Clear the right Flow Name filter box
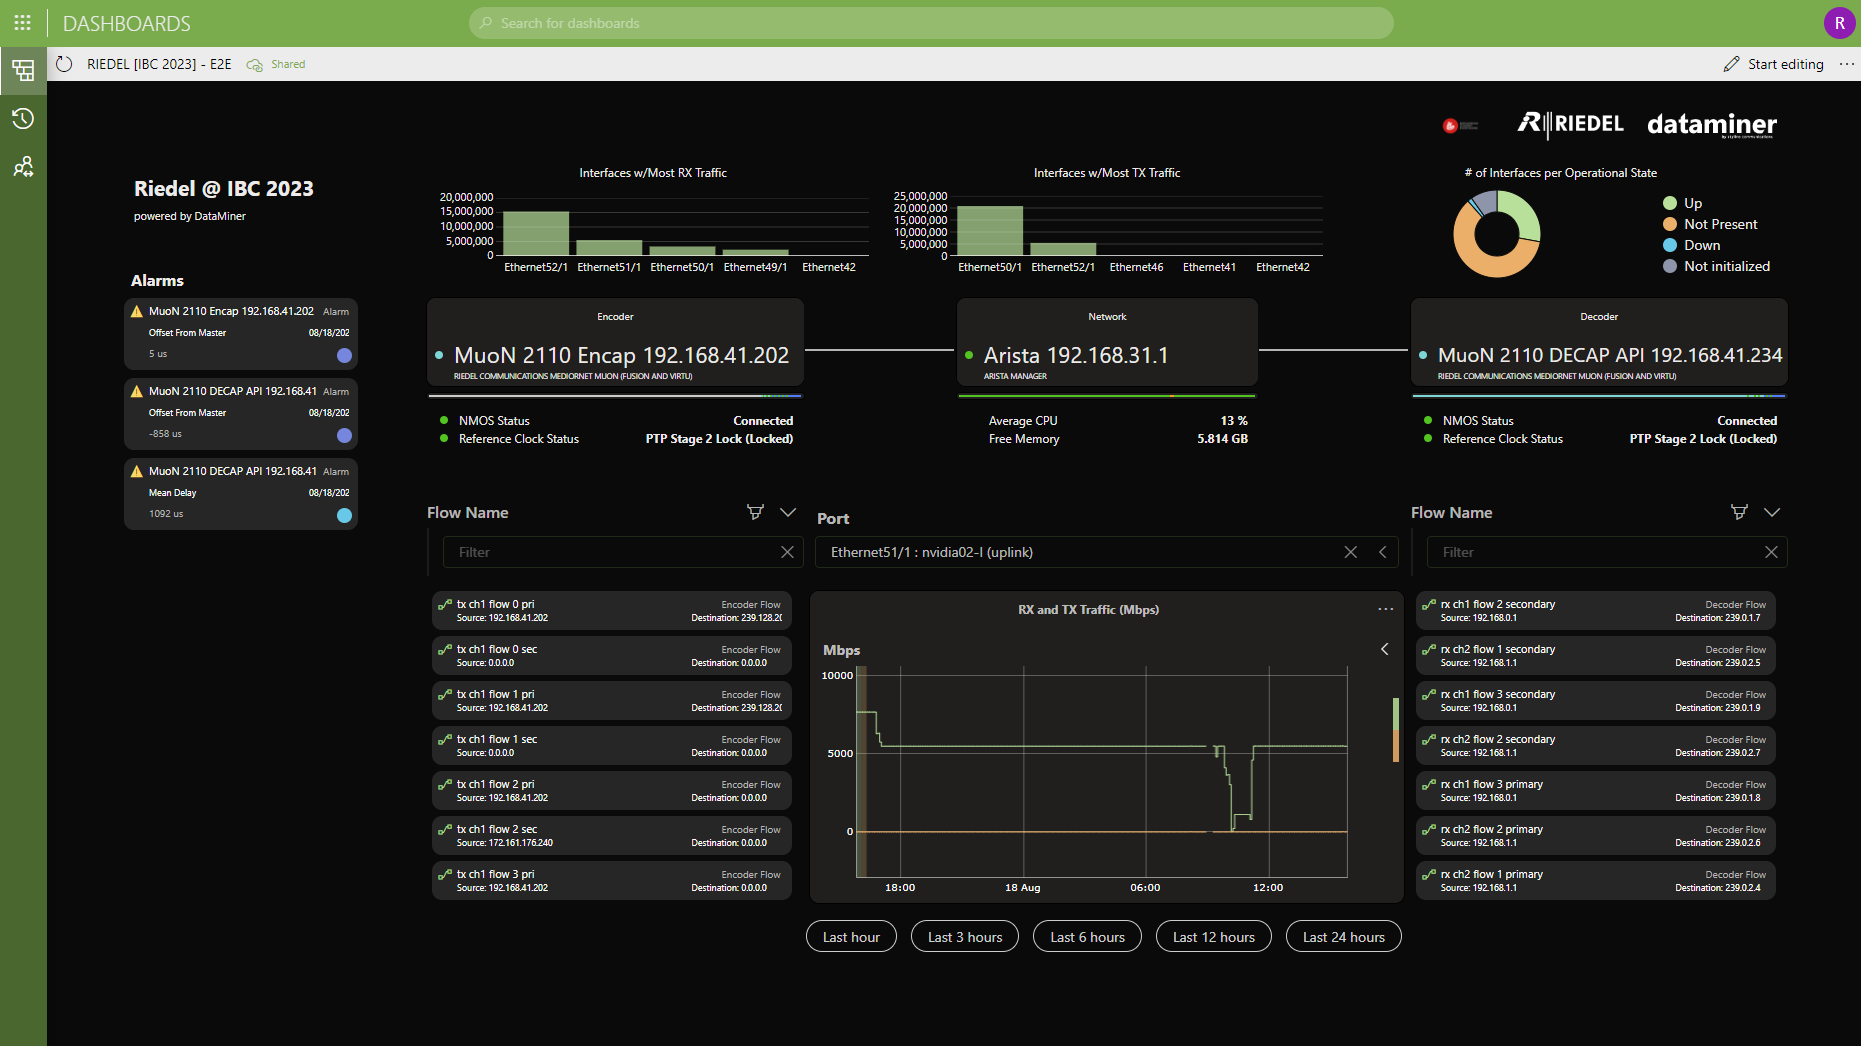Viewport: 1861px width, 1046px height. [1771, 552]
